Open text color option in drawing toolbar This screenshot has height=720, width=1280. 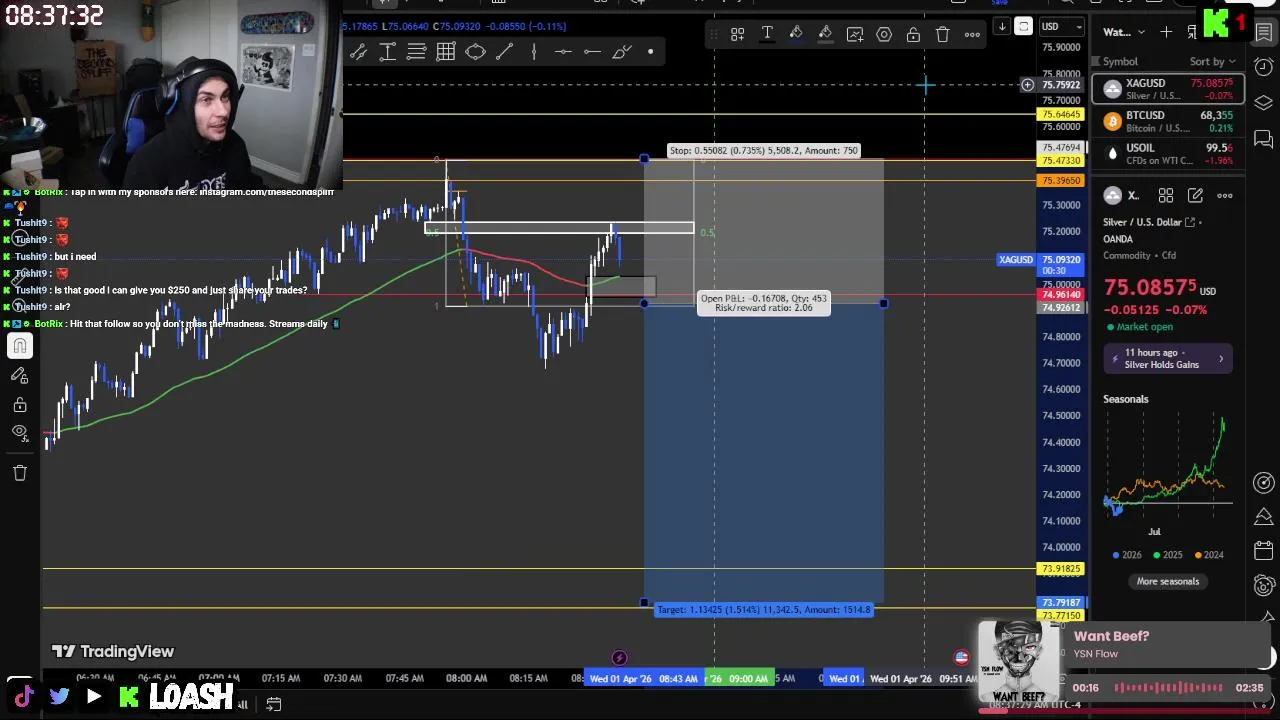(x=767, y=35)
